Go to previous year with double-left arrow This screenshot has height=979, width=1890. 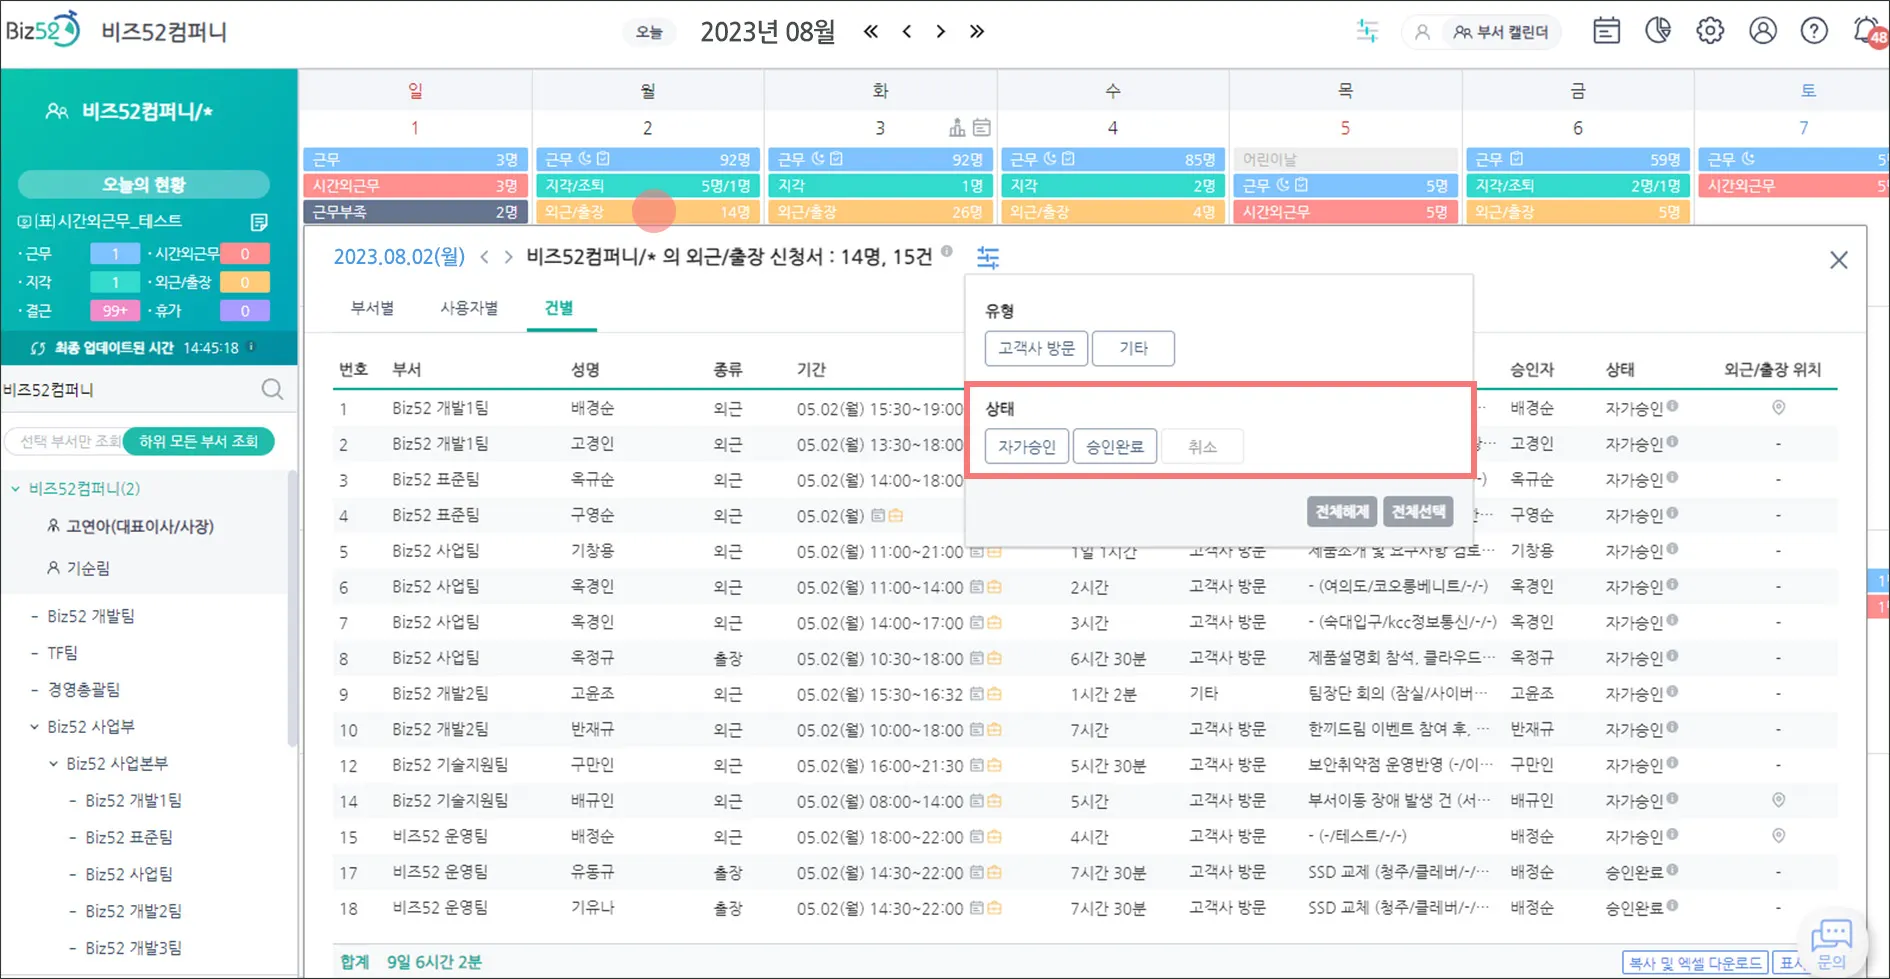pos(871,31)
